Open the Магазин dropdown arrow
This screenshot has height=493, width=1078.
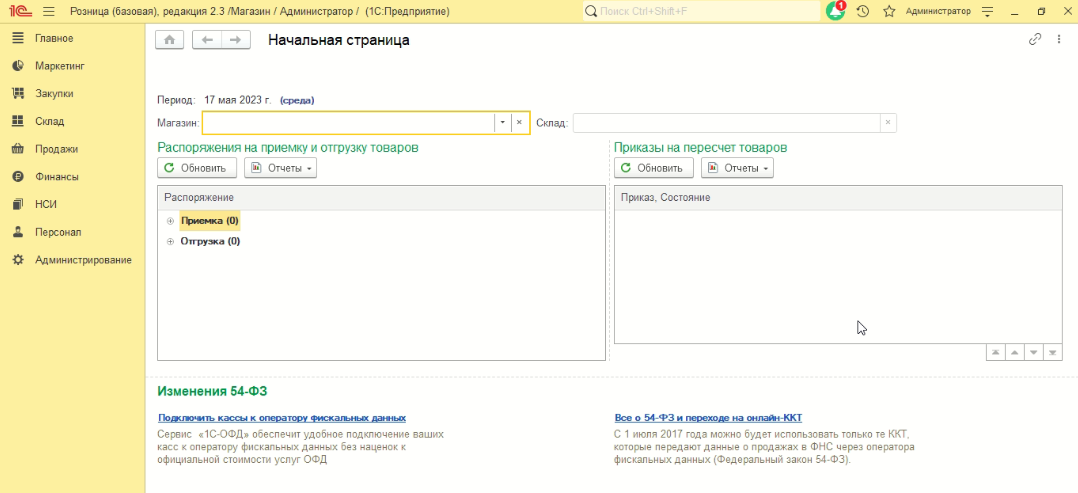pos(503,122)
